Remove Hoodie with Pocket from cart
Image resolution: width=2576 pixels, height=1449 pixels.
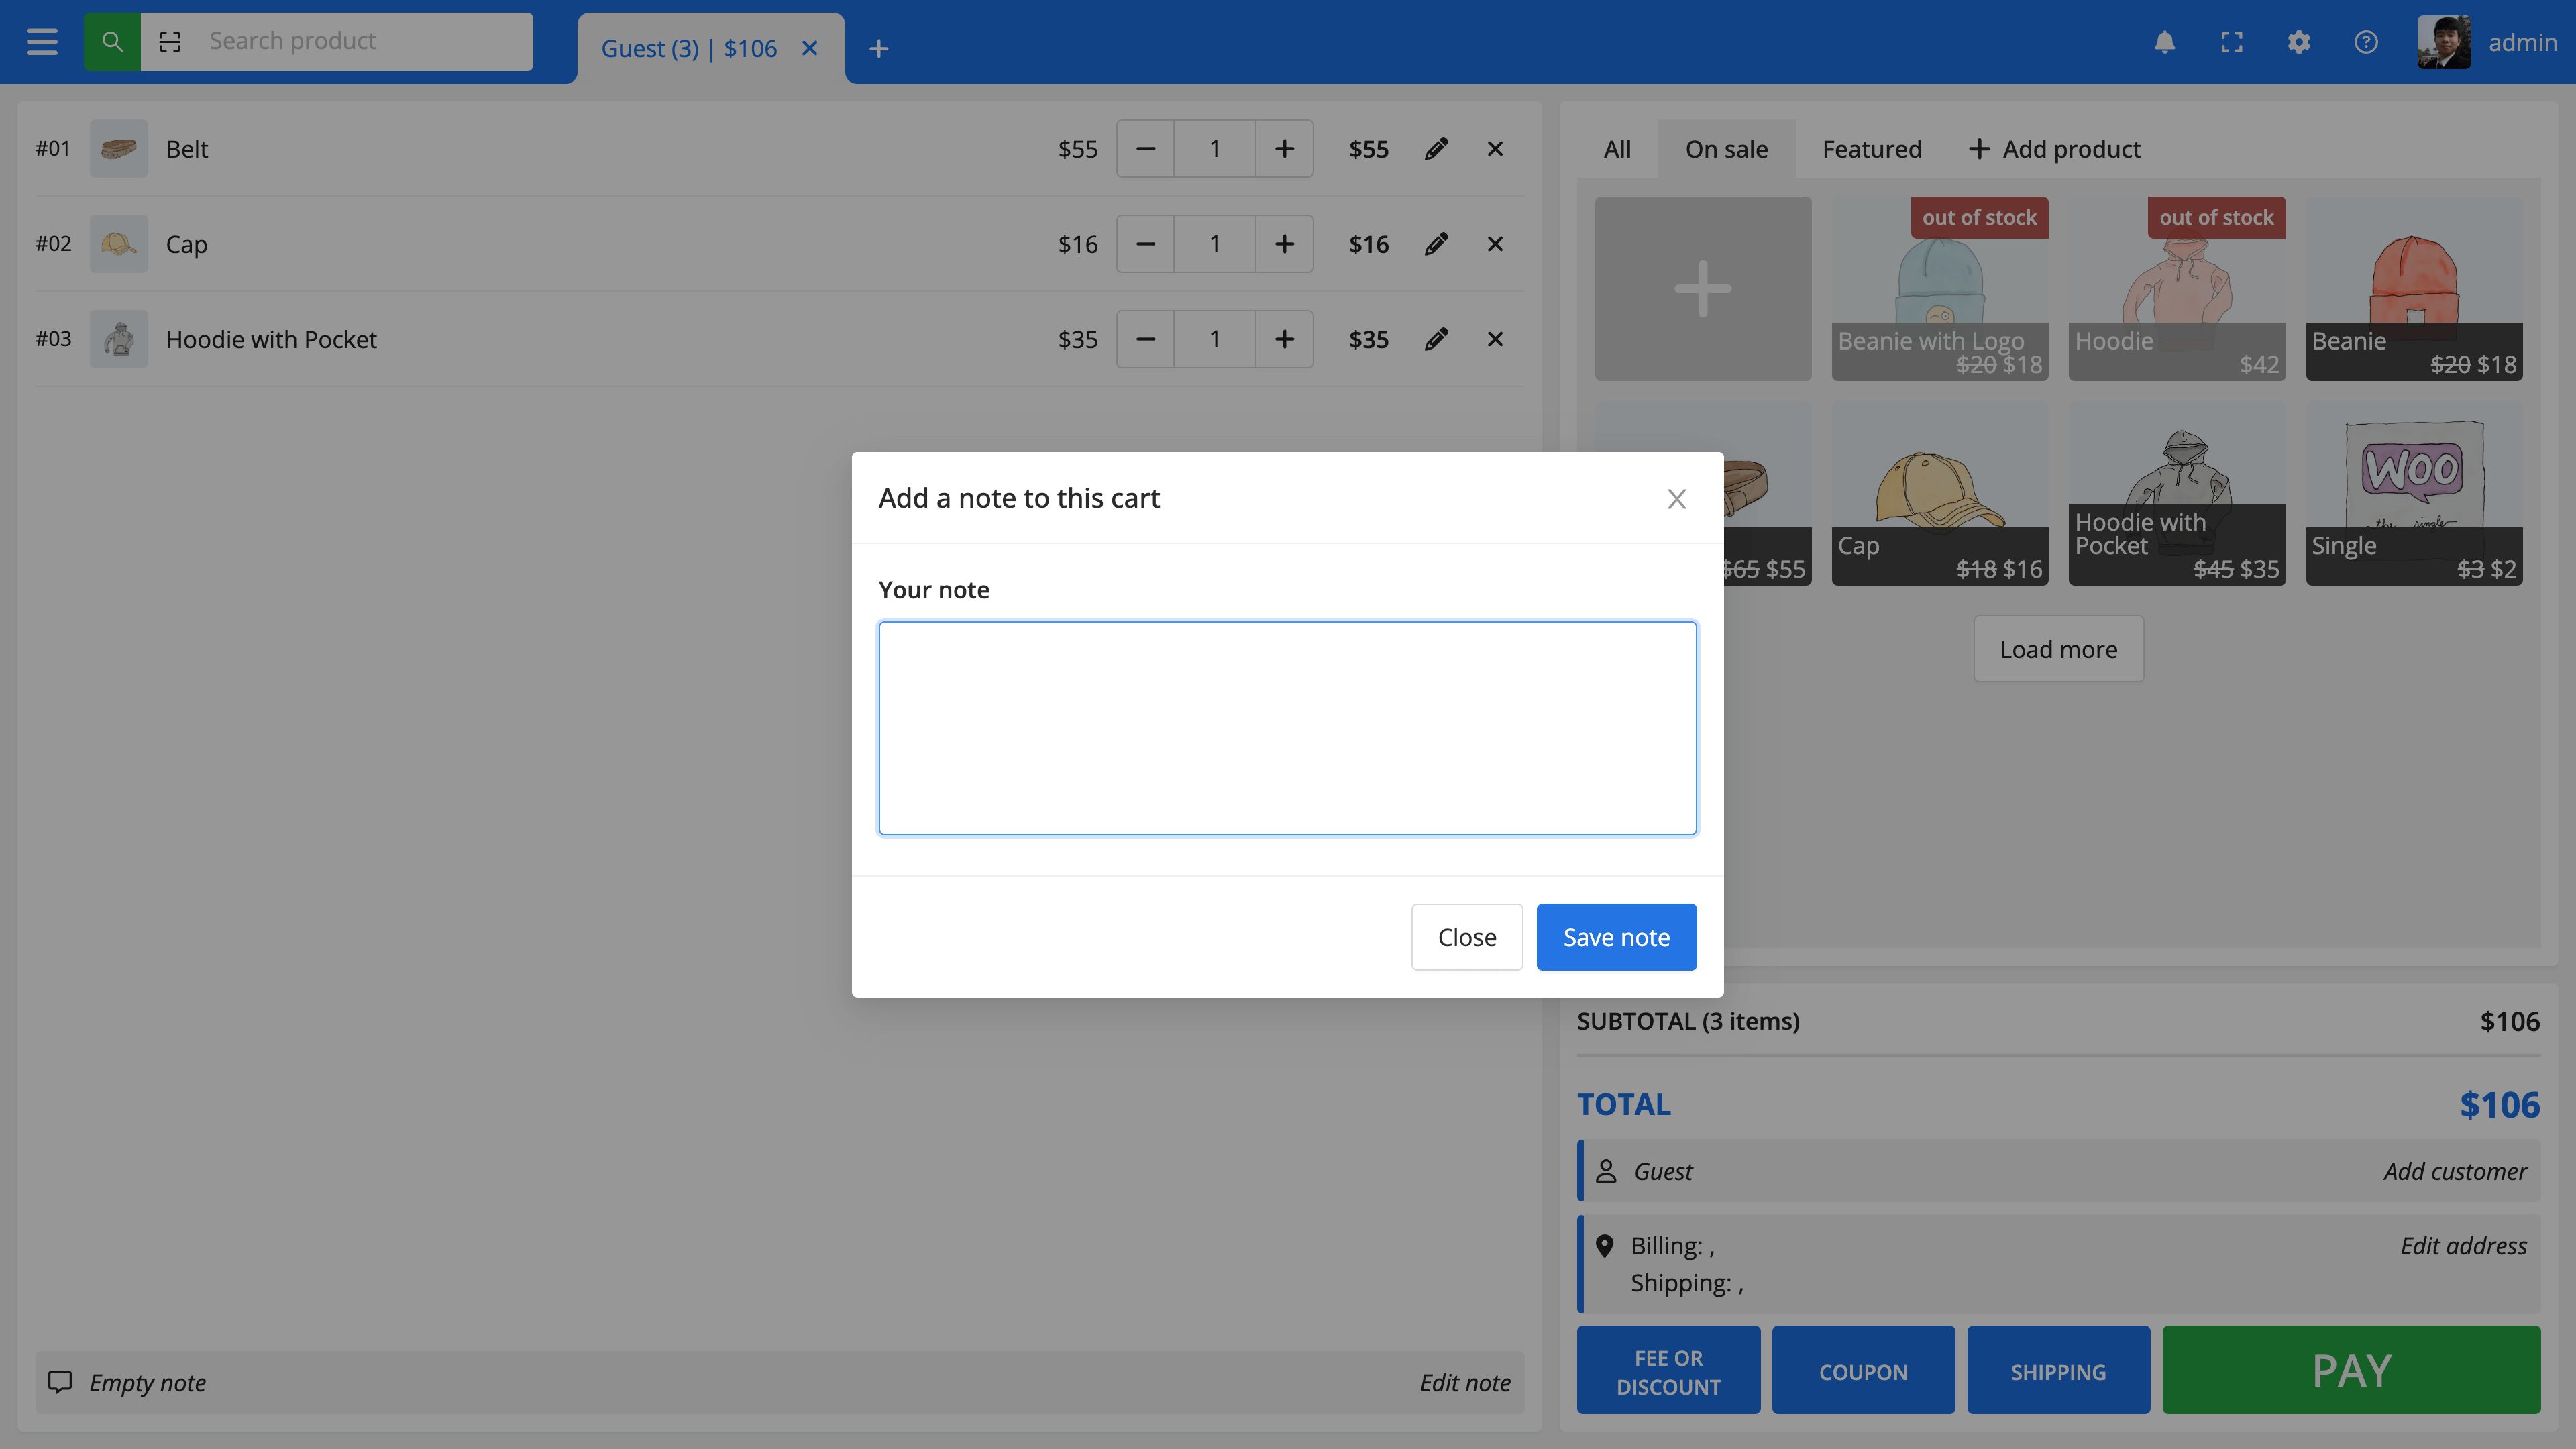[x=1494, y=339]
